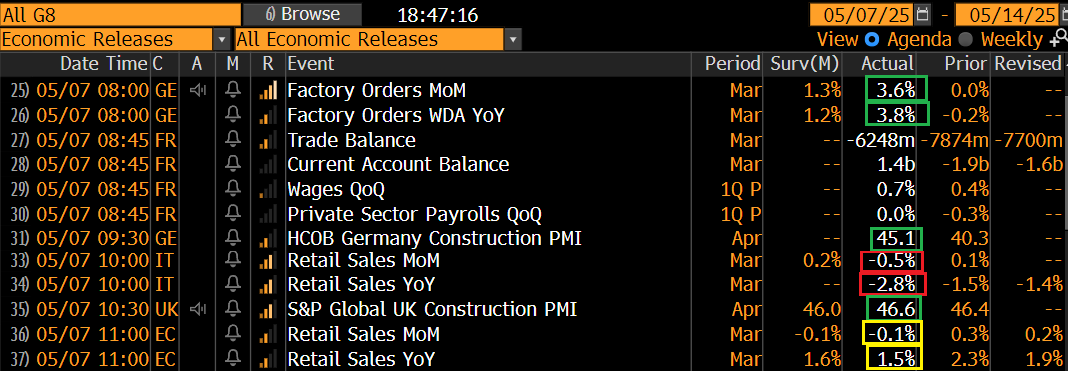The width and height of the screenshot is (1068, 371).
Task: Toggle the alert bell for Current Account Balance
Action: pyautogui.click(x=234, y=164)
